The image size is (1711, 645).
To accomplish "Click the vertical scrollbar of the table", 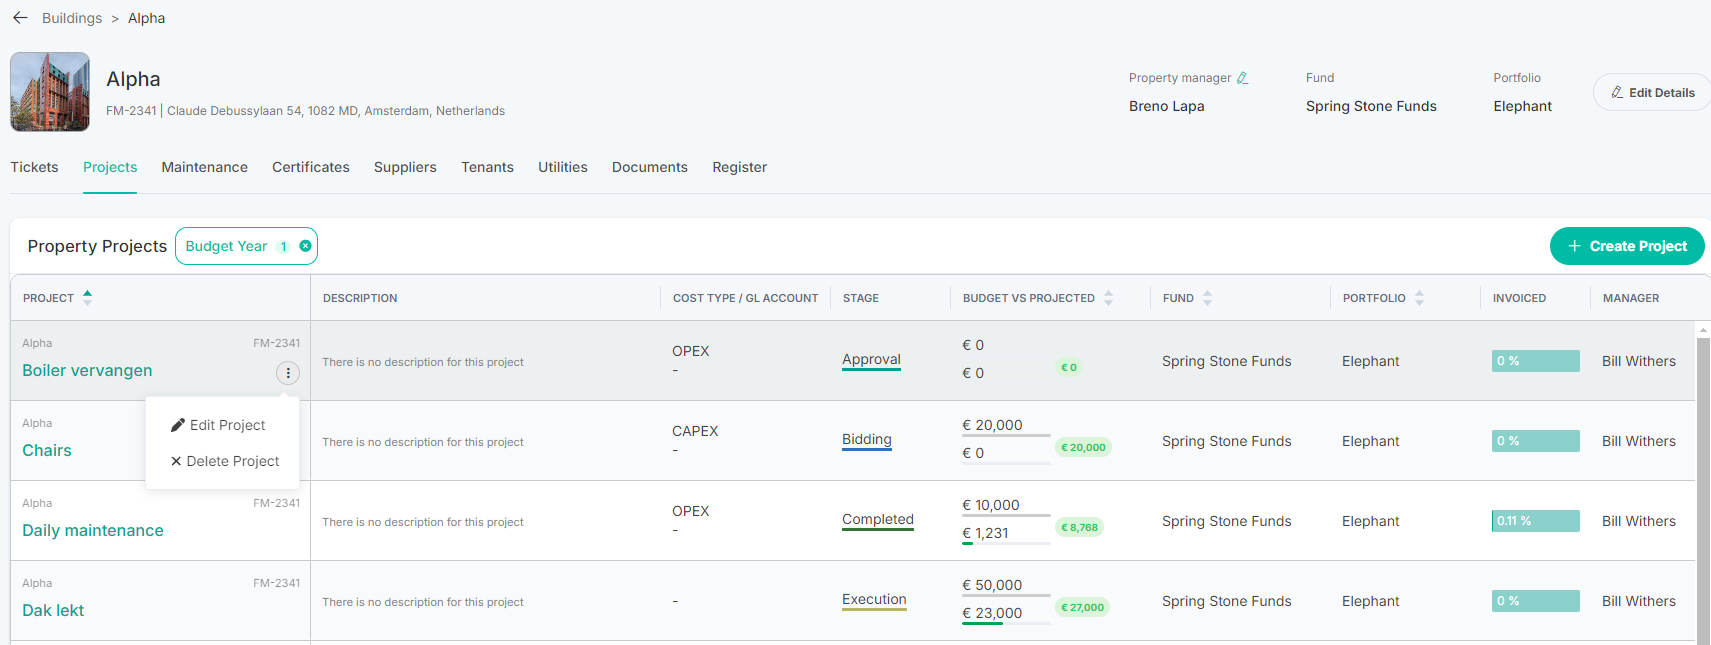I will click(x=1704, y=490).
